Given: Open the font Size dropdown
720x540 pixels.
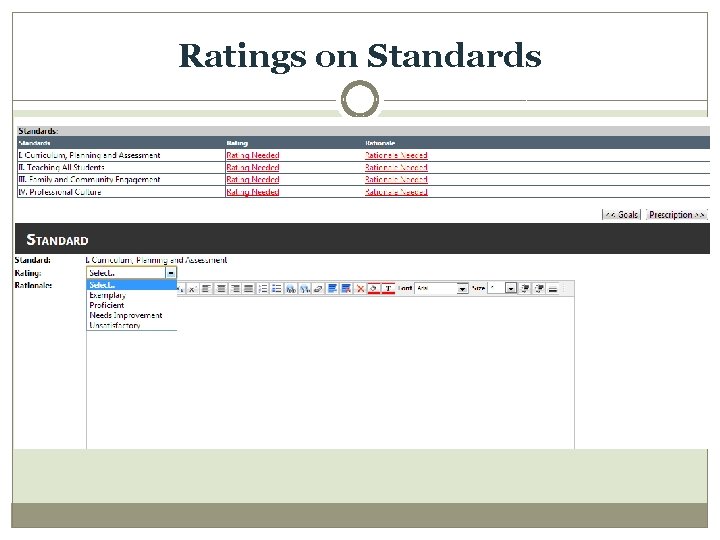Looking at the screenshot, I should pos(511,288).
